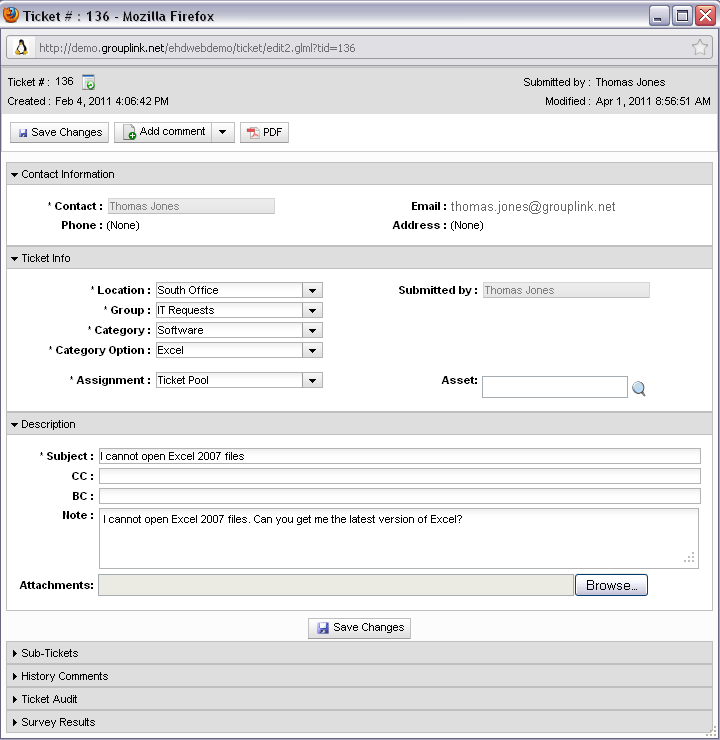
Task: Click the Add comment button
Action: tap(163, 132)
